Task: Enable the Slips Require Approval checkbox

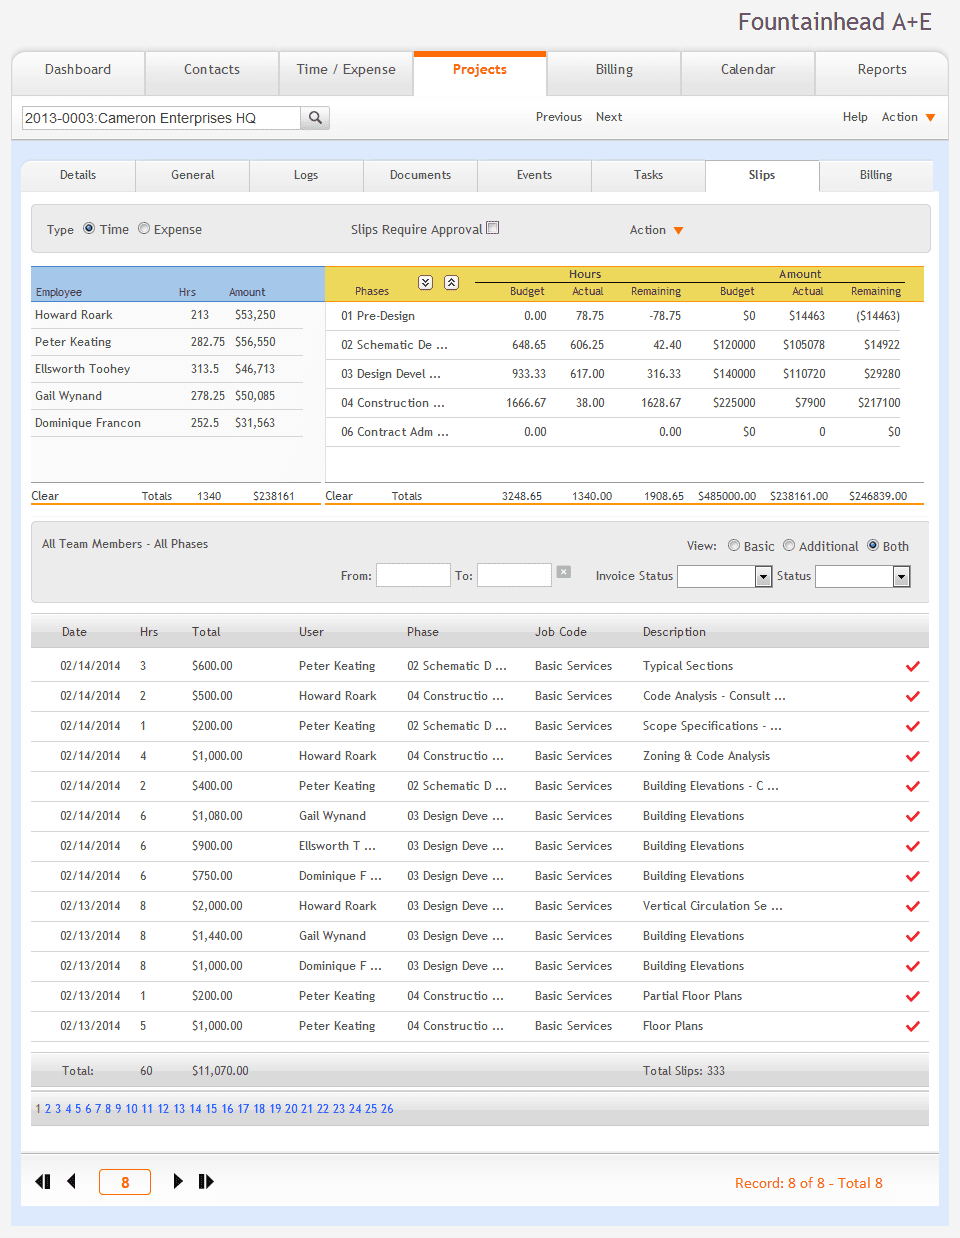Action: pyautogui.click(x=493, y=227)
